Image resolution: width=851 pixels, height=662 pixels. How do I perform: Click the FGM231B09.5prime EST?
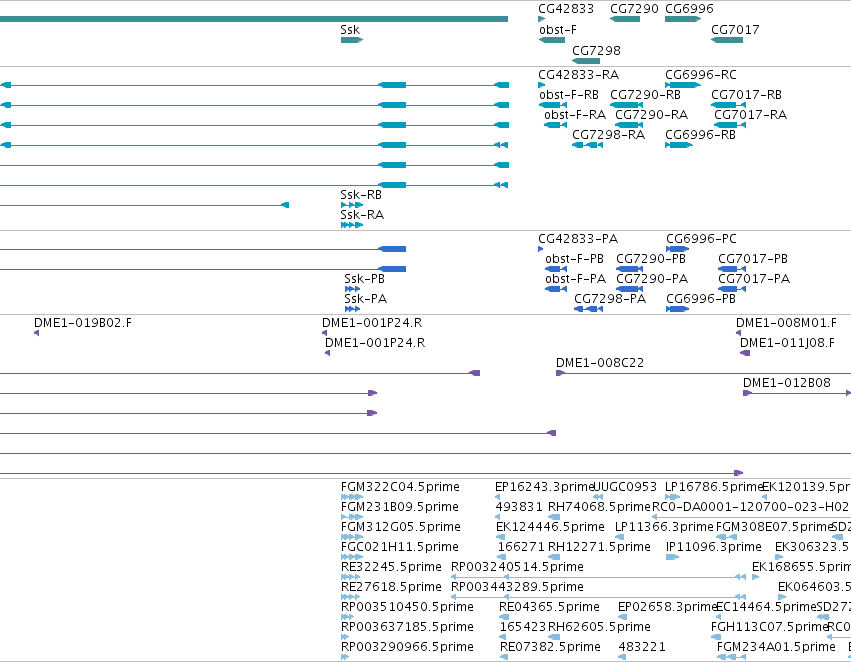click(352, 517)
